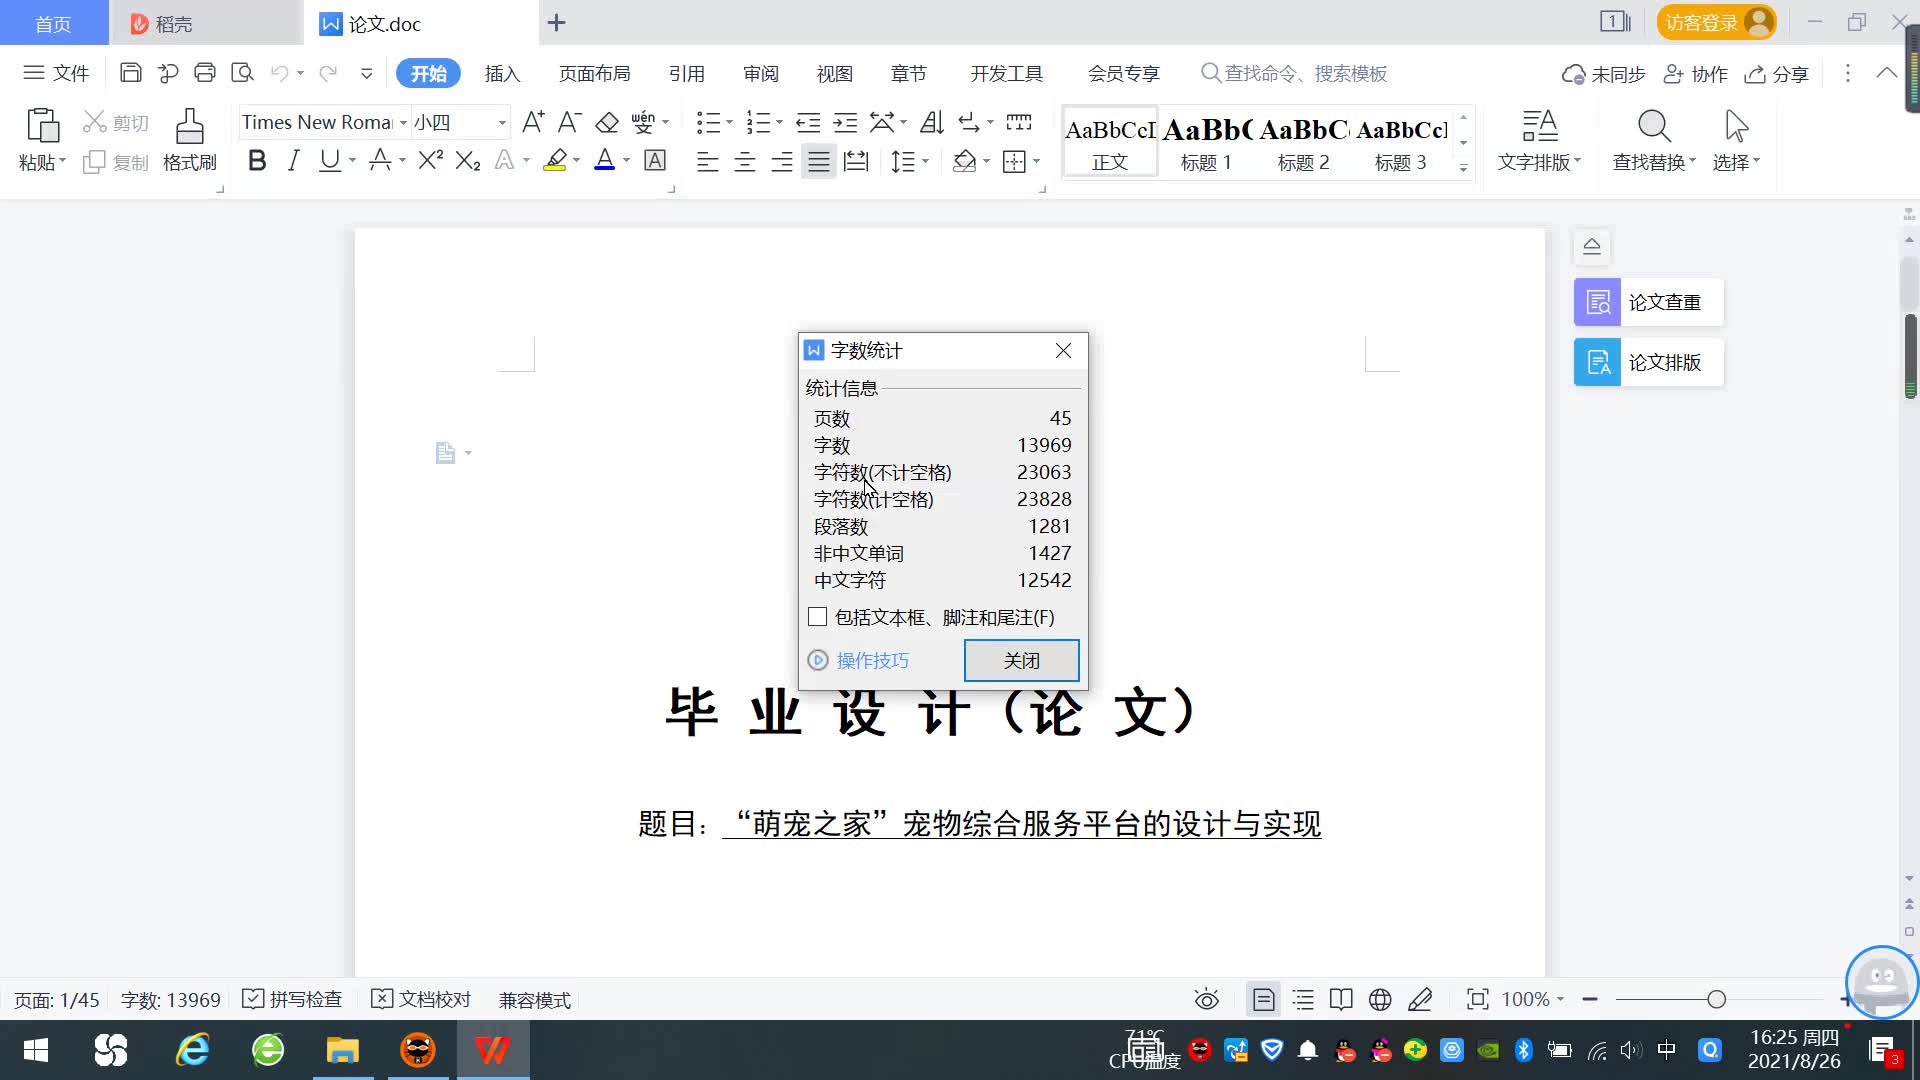Check 包括文本框、脚注和尾注 checkbox
Viewport: 1920px width, 1080px height.
(818, 617)
